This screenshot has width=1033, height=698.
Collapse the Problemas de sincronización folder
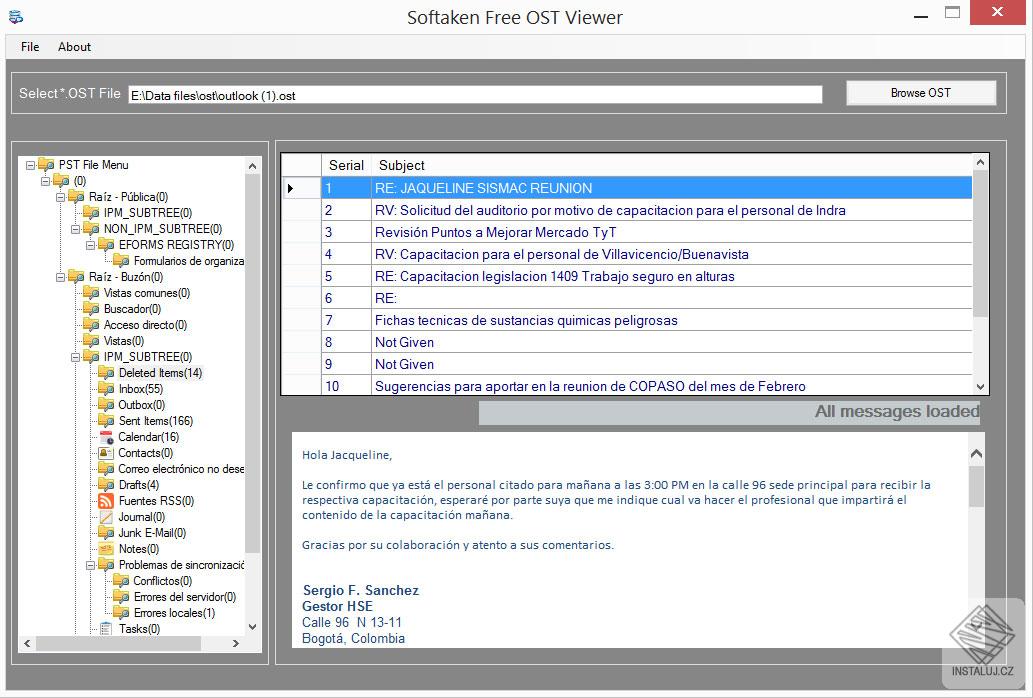coord(91,565)
